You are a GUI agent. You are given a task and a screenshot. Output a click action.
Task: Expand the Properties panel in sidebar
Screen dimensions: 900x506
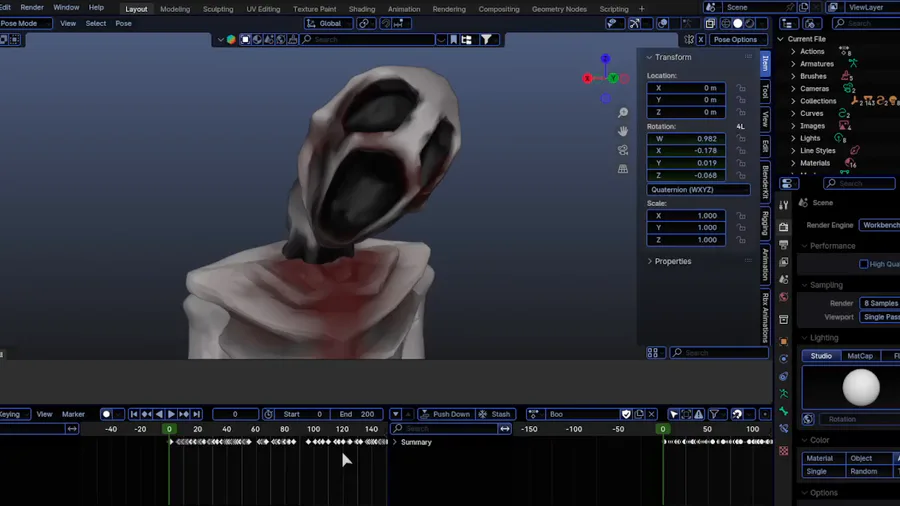pyautogui.click(x=650, y=261)
